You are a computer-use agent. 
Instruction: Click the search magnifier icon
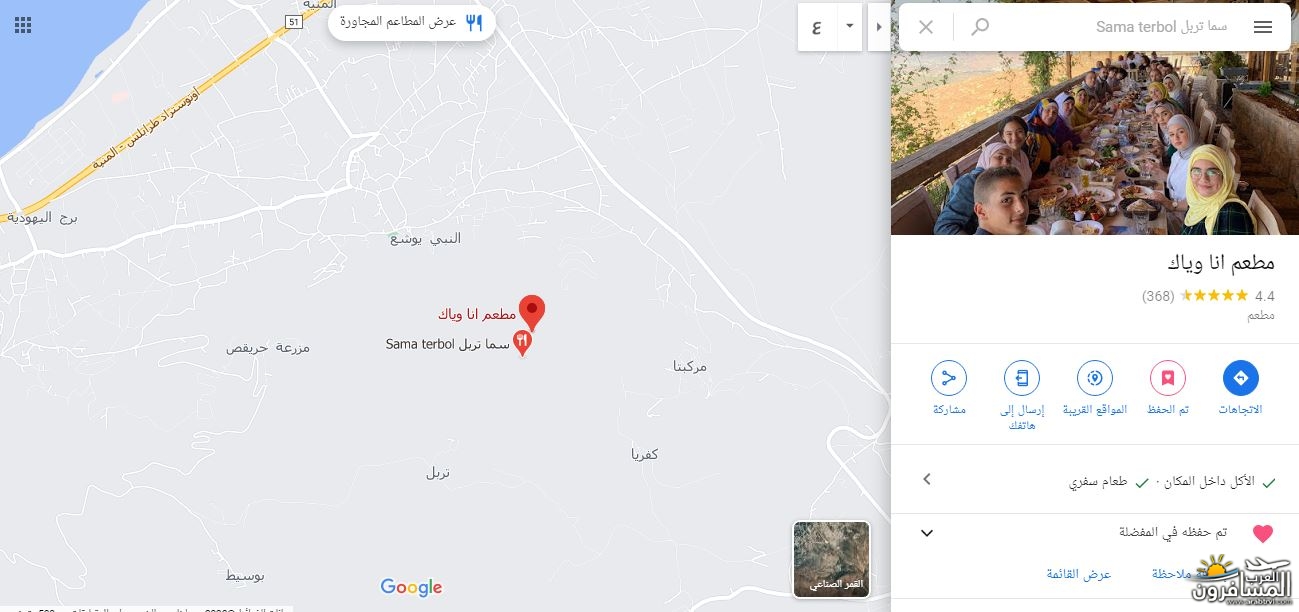tap(980, 27)
